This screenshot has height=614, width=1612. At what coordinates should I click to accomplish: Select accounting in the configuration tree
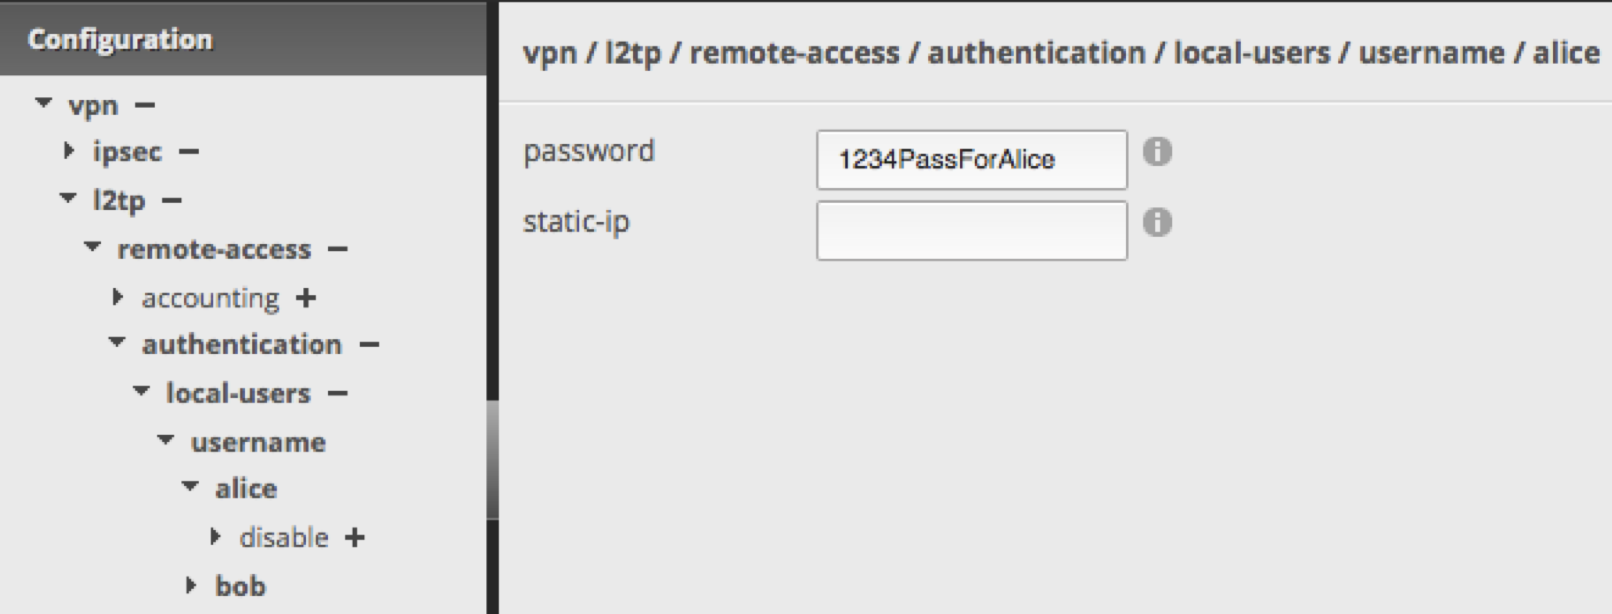tap(211, 297)
